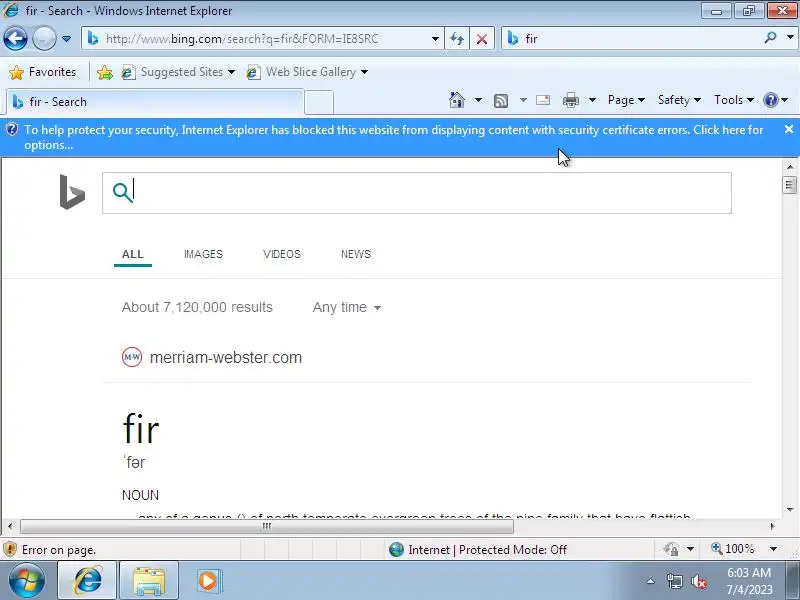The width and height of the screenshot is (800, 600).
Task: Click the status bar privacy lock icon
Action: [670, 549]
